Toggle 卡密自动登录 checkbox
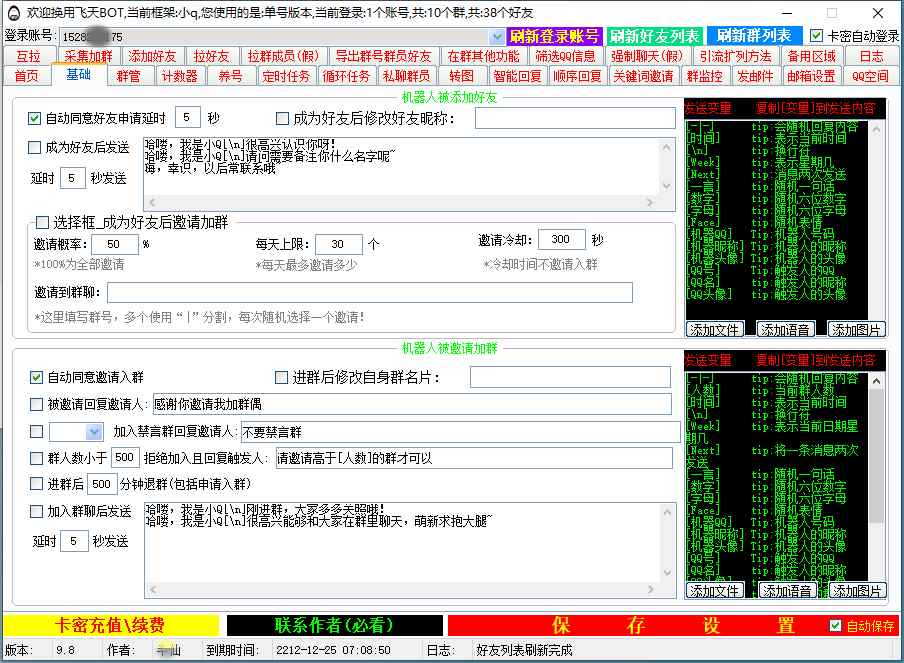This screenshot has width=904, height=663. [x=816, y=36]
